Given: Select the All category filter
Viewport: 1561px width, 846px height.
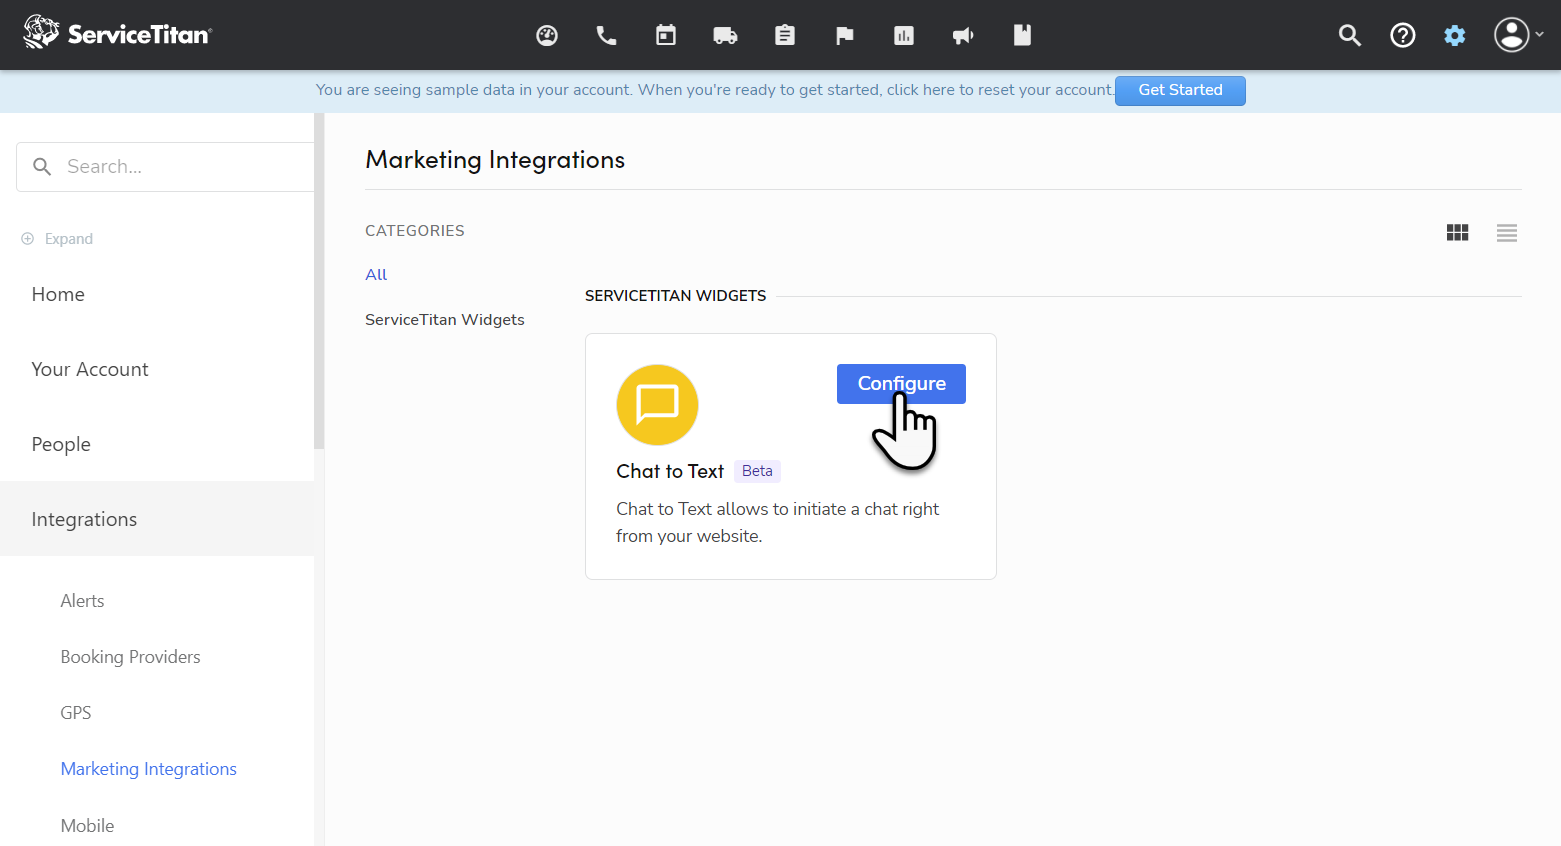Looking at the screenshot, I should pos(376,275).
